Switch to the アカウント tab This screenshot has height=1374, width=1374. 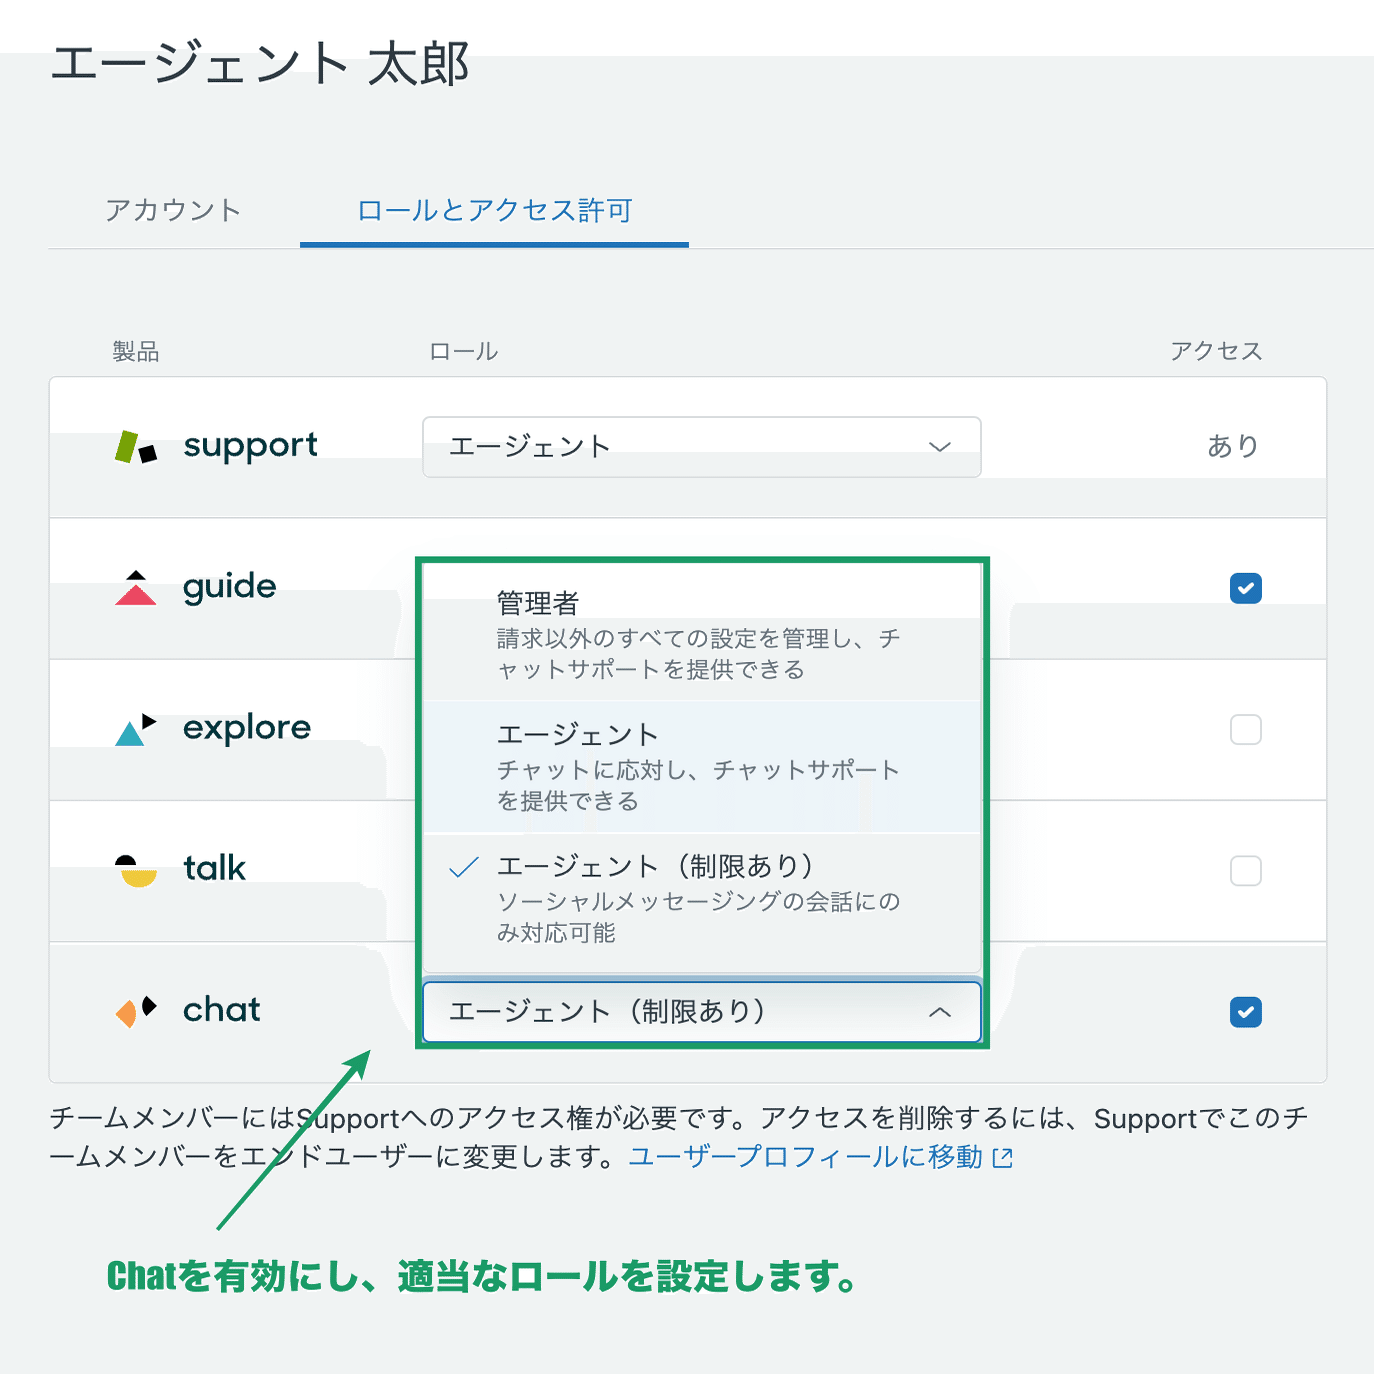172,211
